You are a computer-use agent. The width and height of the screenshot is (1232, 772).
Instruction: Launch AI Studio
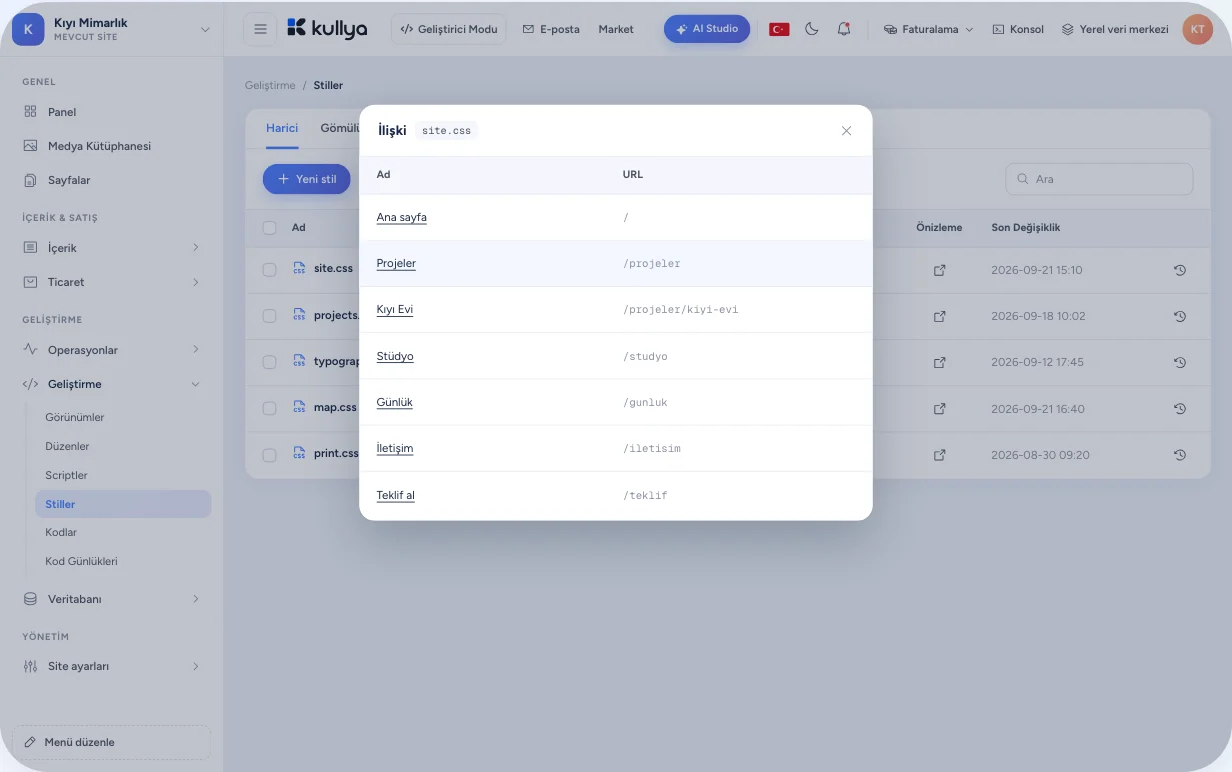[707, 29]
